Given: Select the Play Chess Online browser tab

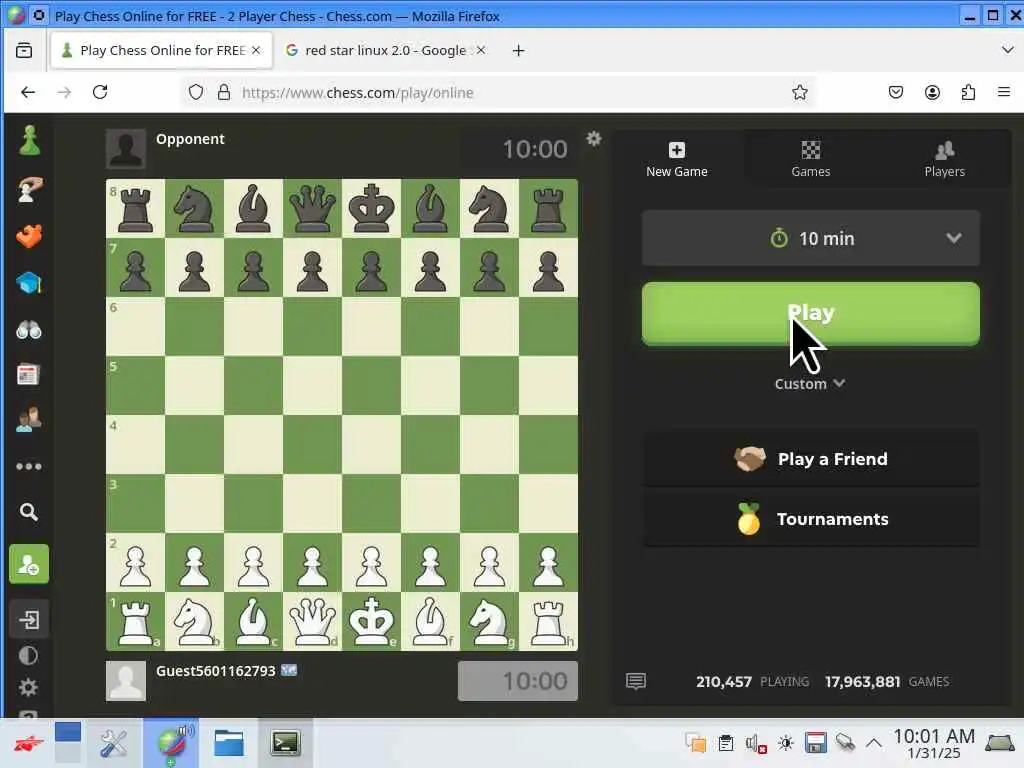Looking at the screenshot, I should coord(161,50).
